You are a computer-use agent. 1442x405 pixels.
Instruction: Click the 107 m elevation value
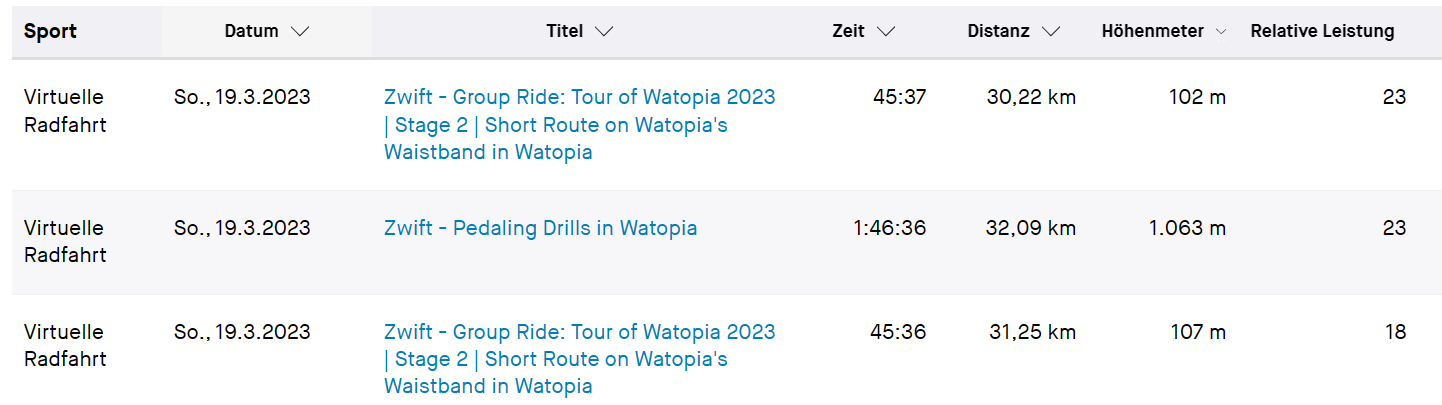coord(1197,332)
